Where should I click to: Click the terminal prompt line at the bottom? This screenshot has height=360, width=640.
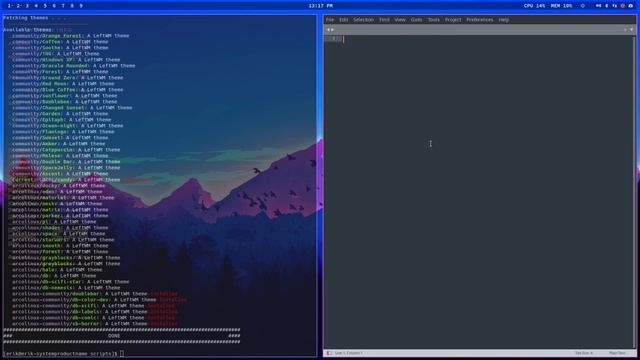[x=63, y=353]
